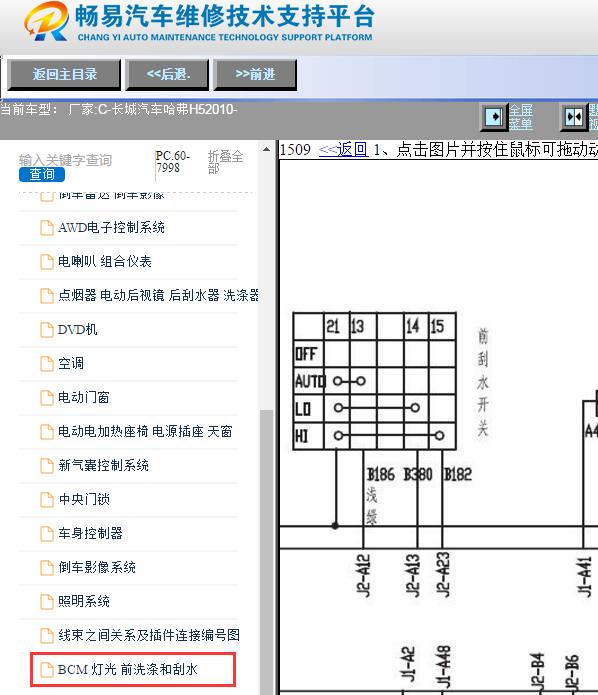Screen dimensions: 598x695
Task: Click the document icon beside 电动电加热座椅
Action: point(47,431)
